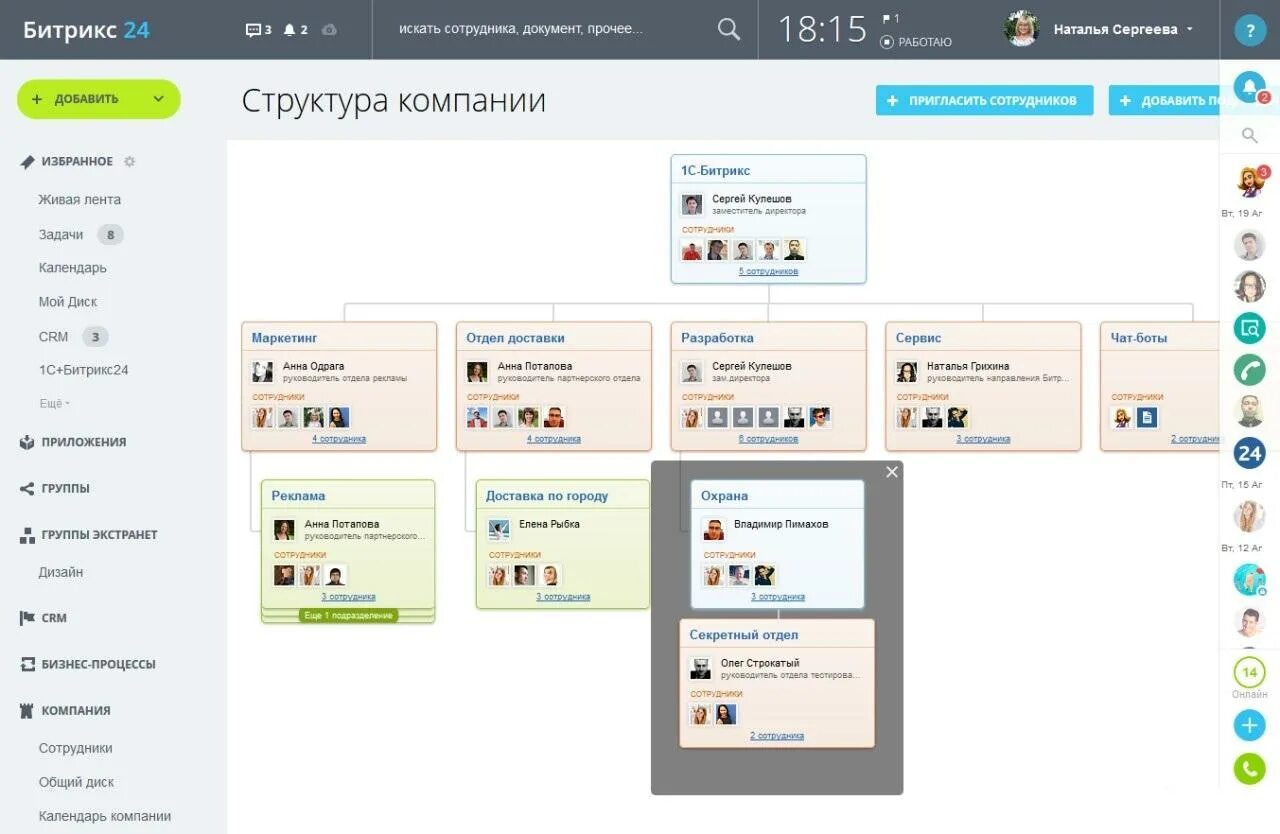Expand the Еще 1 подразделение badge

[348, 615]
